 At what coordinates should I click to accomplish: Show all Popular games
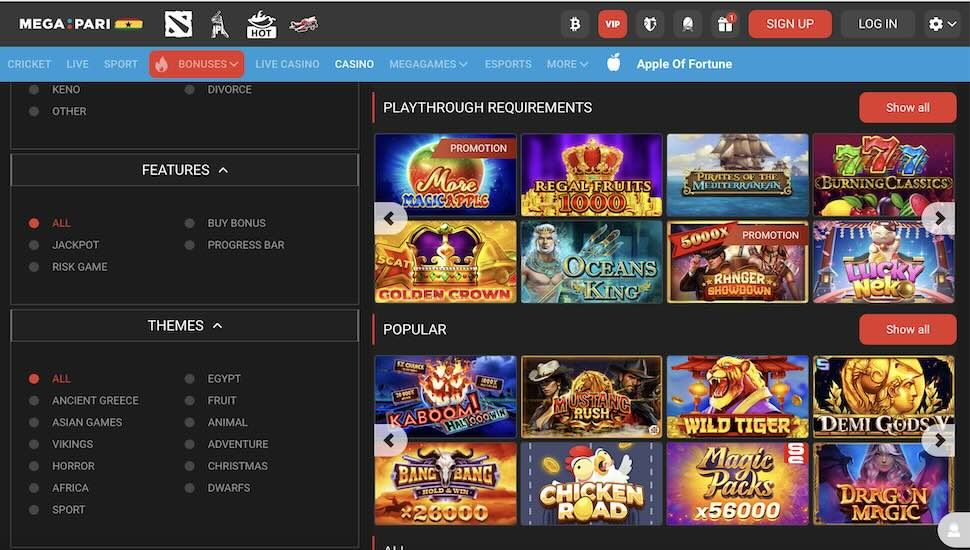tap(908, 330)
